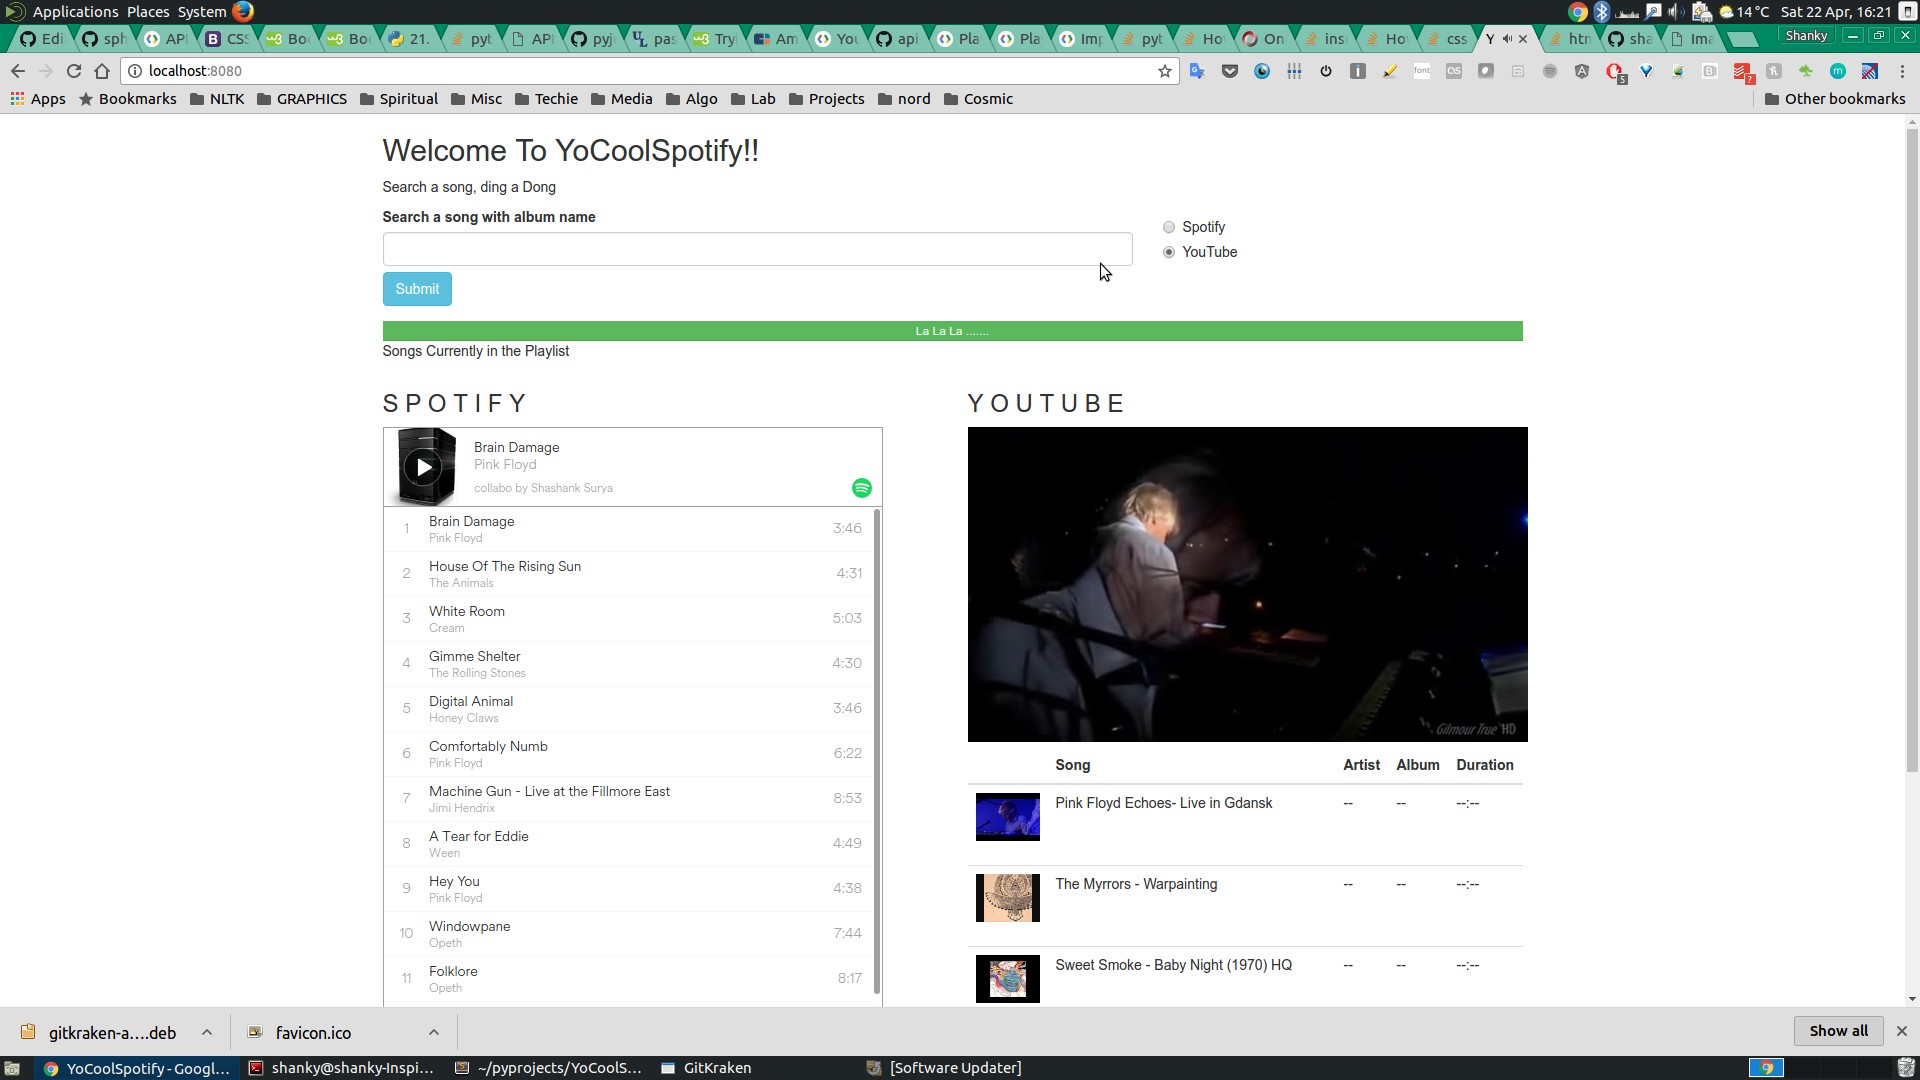Click the green La La La progress bar

pyautogui.click(x=952, y=331)
